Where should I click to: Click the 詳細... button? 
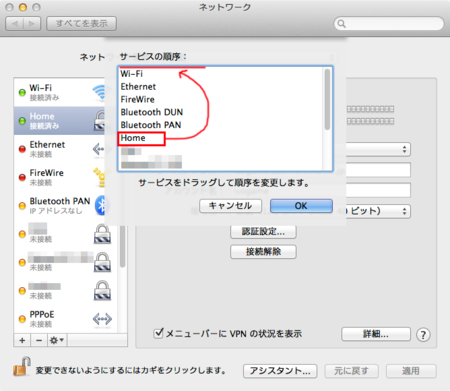[376, 334]
